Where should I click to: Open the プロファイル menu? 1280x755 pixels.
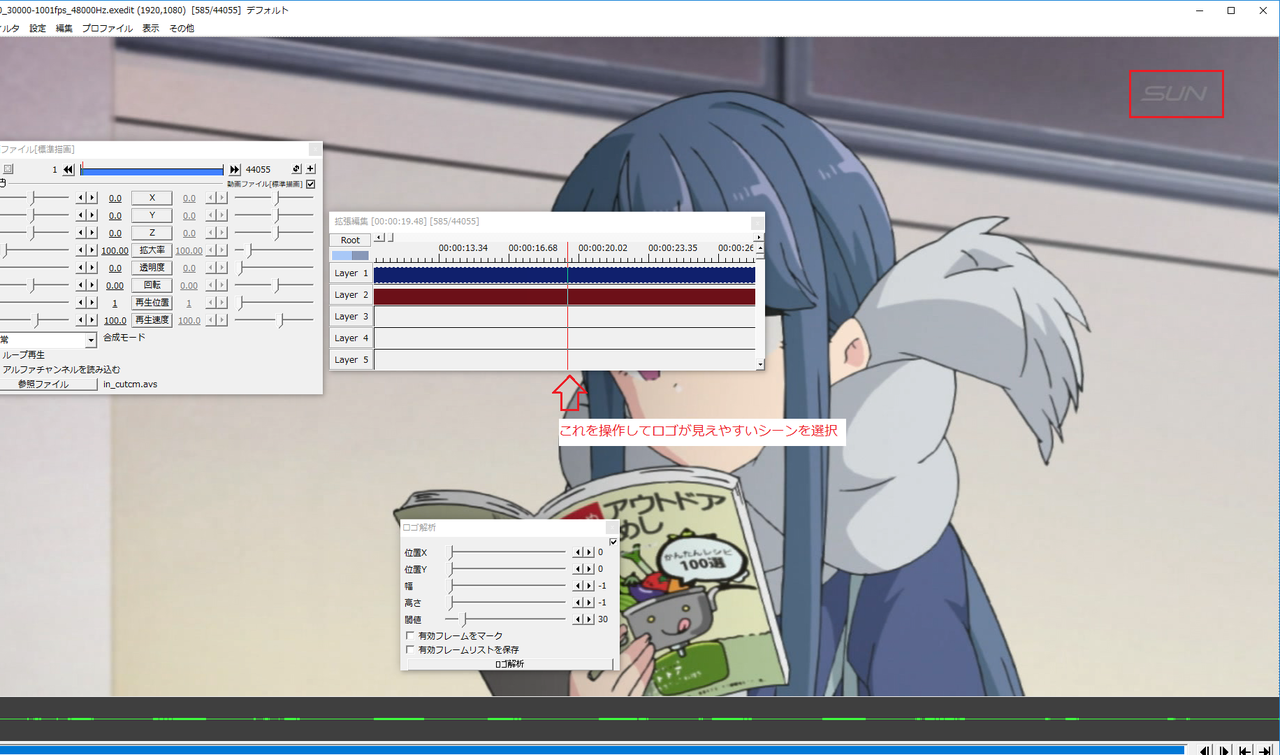[x=107, y=28]
